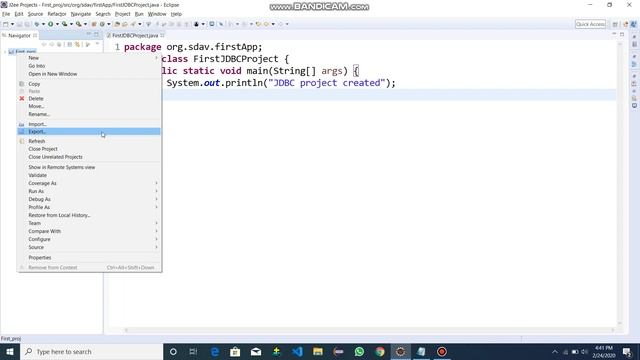Choose Copy from the context menu
The image size is (640, 360).
point(89,84)
